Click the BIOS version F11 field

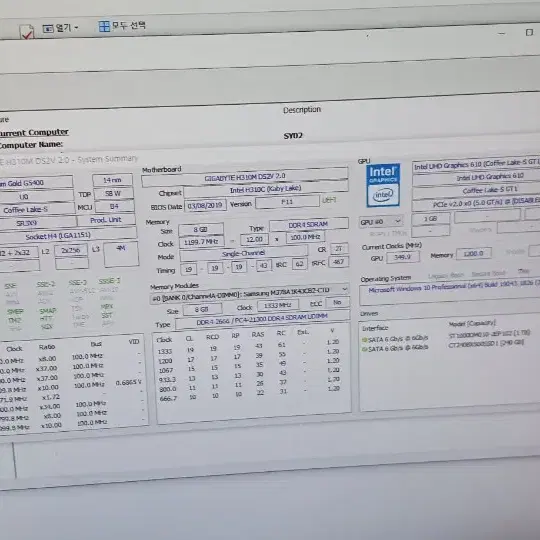pos(287,202)
